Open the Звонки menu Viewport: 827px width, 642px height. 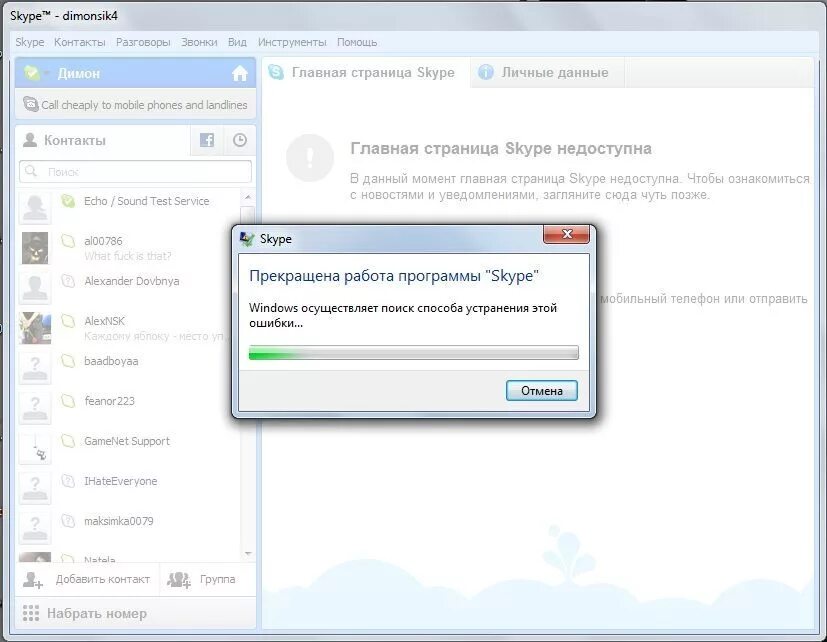(x=199, y=42)
